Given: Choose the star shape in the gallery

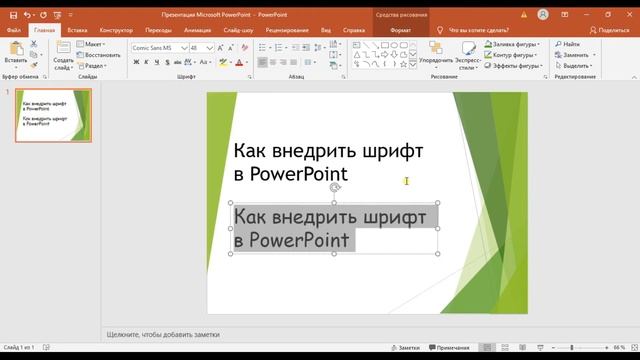Looking at the screenshot, I should click(403, 64).
